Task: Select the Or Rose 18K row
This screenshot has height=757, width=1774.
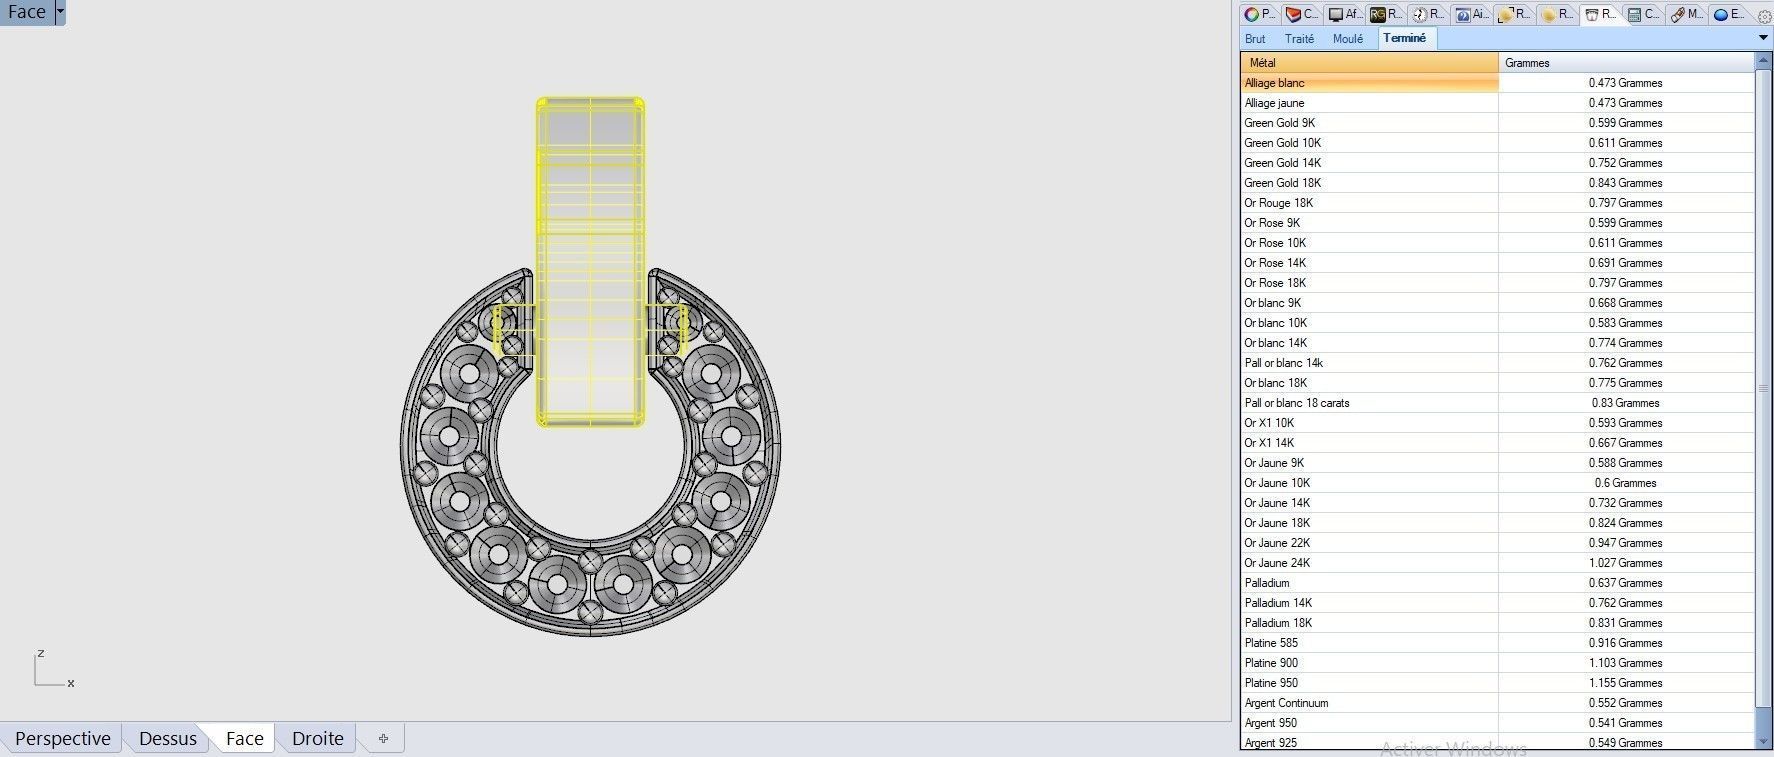Action: (x=1497, y=283)
